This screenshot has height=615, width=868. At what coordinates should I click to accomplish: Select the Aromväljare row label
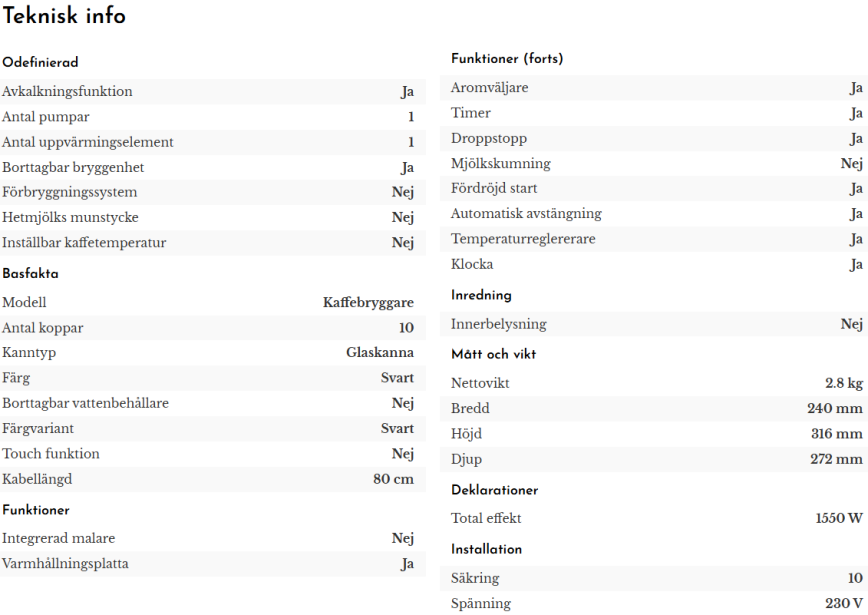489,87
